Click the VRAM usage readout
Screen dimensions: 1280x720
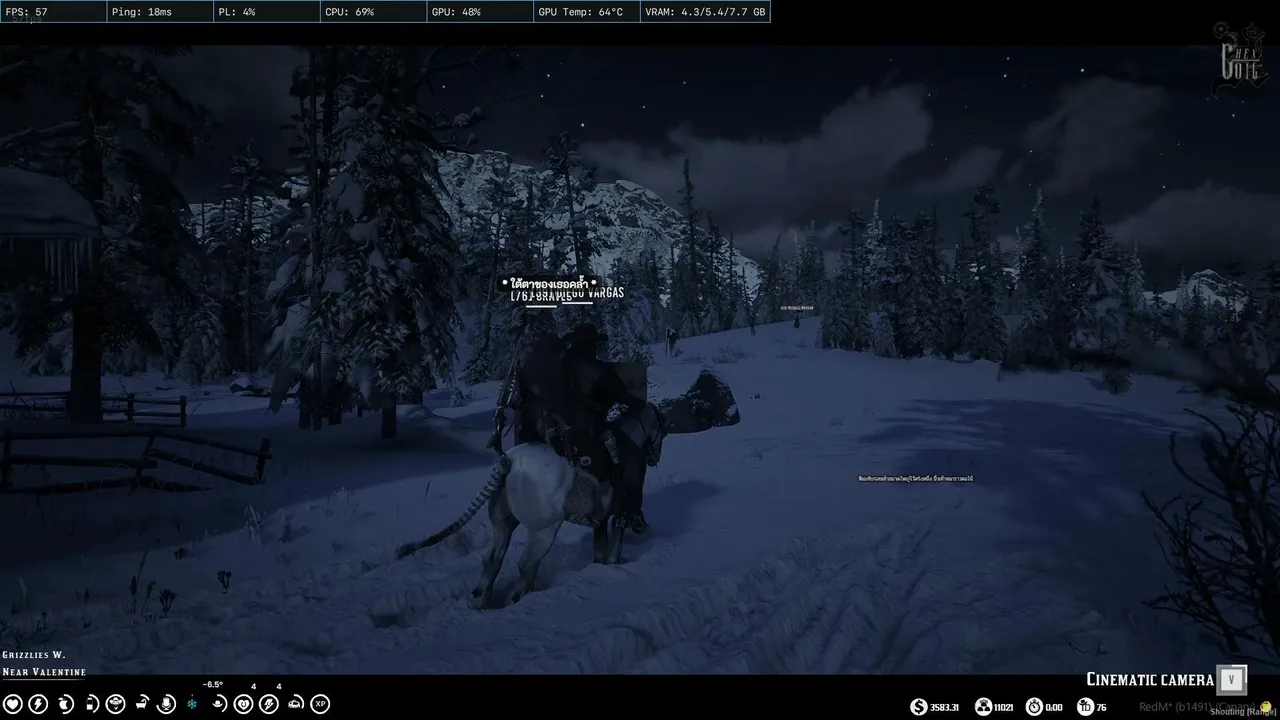[705, 12]
